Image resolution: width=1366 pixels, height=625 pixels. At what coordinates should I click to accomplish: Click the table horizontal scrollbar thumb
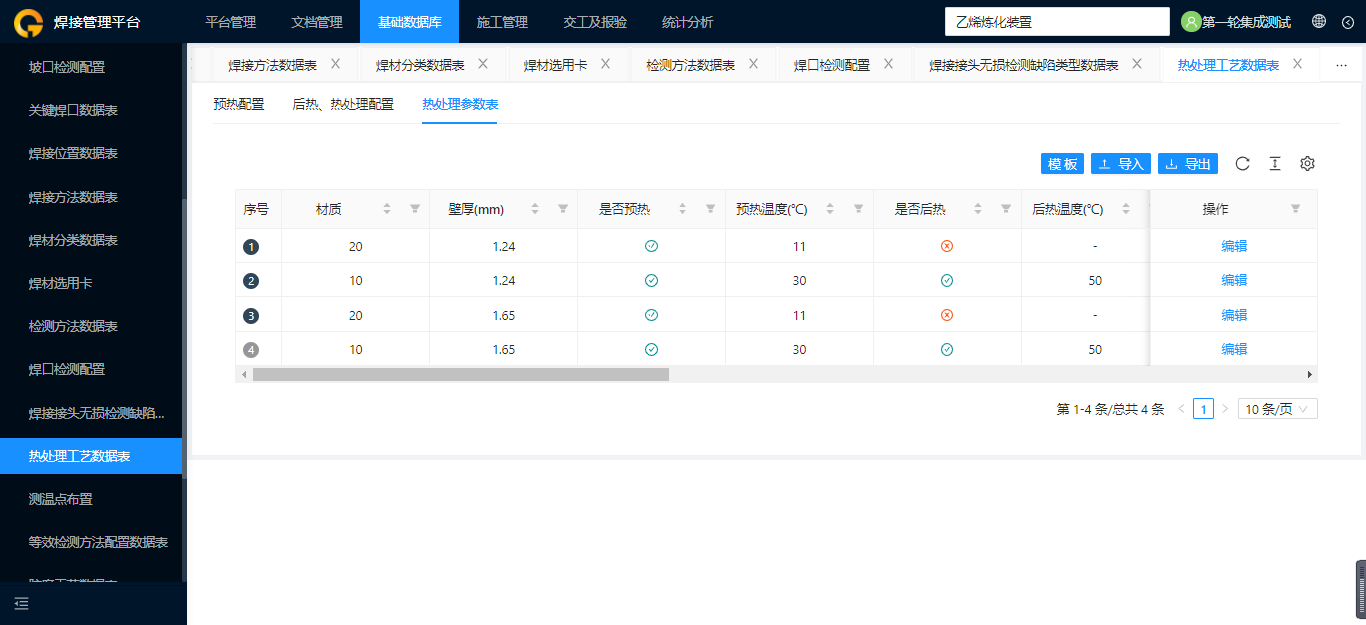(461, 374)
